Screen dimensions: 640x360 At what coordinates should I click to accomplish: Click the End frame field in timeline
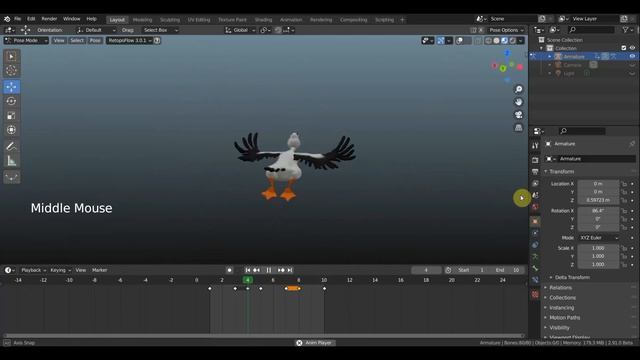(508, 270)
